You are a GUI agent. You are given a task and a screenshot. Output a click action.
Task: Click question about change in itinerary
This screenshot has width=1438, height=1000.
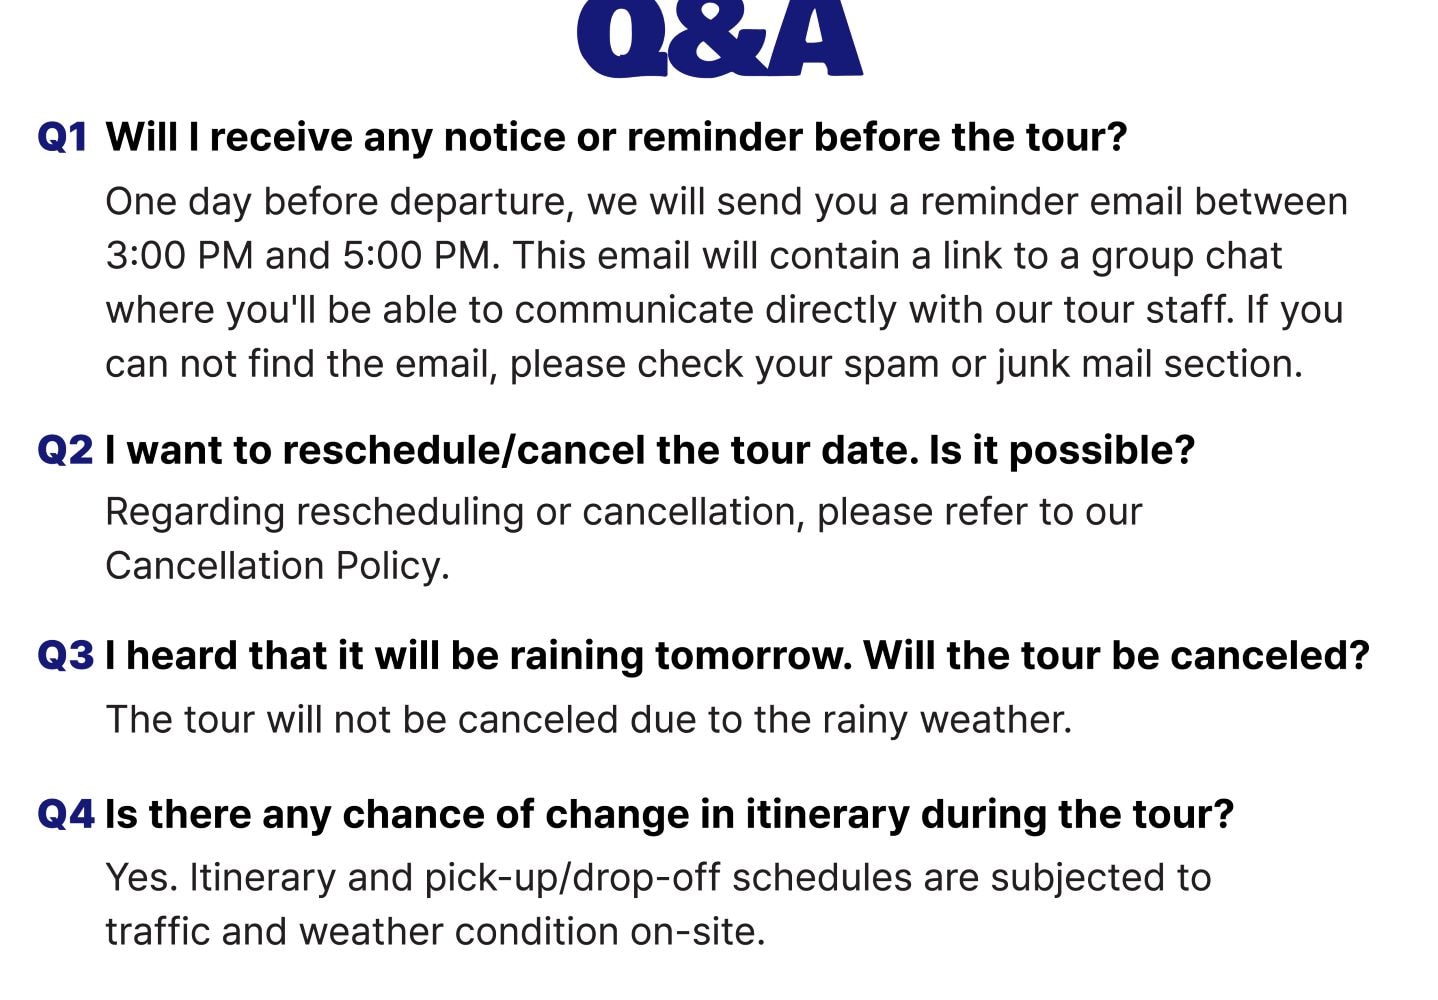click(x=670, y=815)
